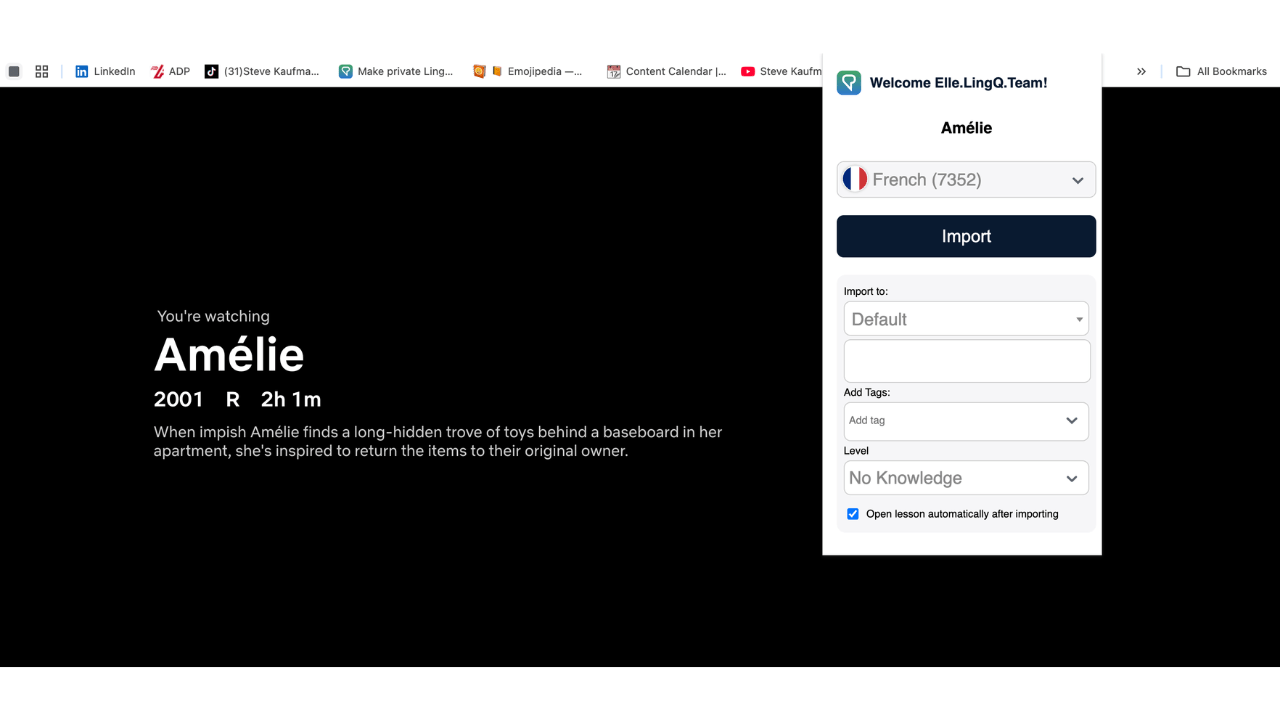Click the 2h 1m runtime text
Viewport: 1280px width, 720px height.
point(291,399)
